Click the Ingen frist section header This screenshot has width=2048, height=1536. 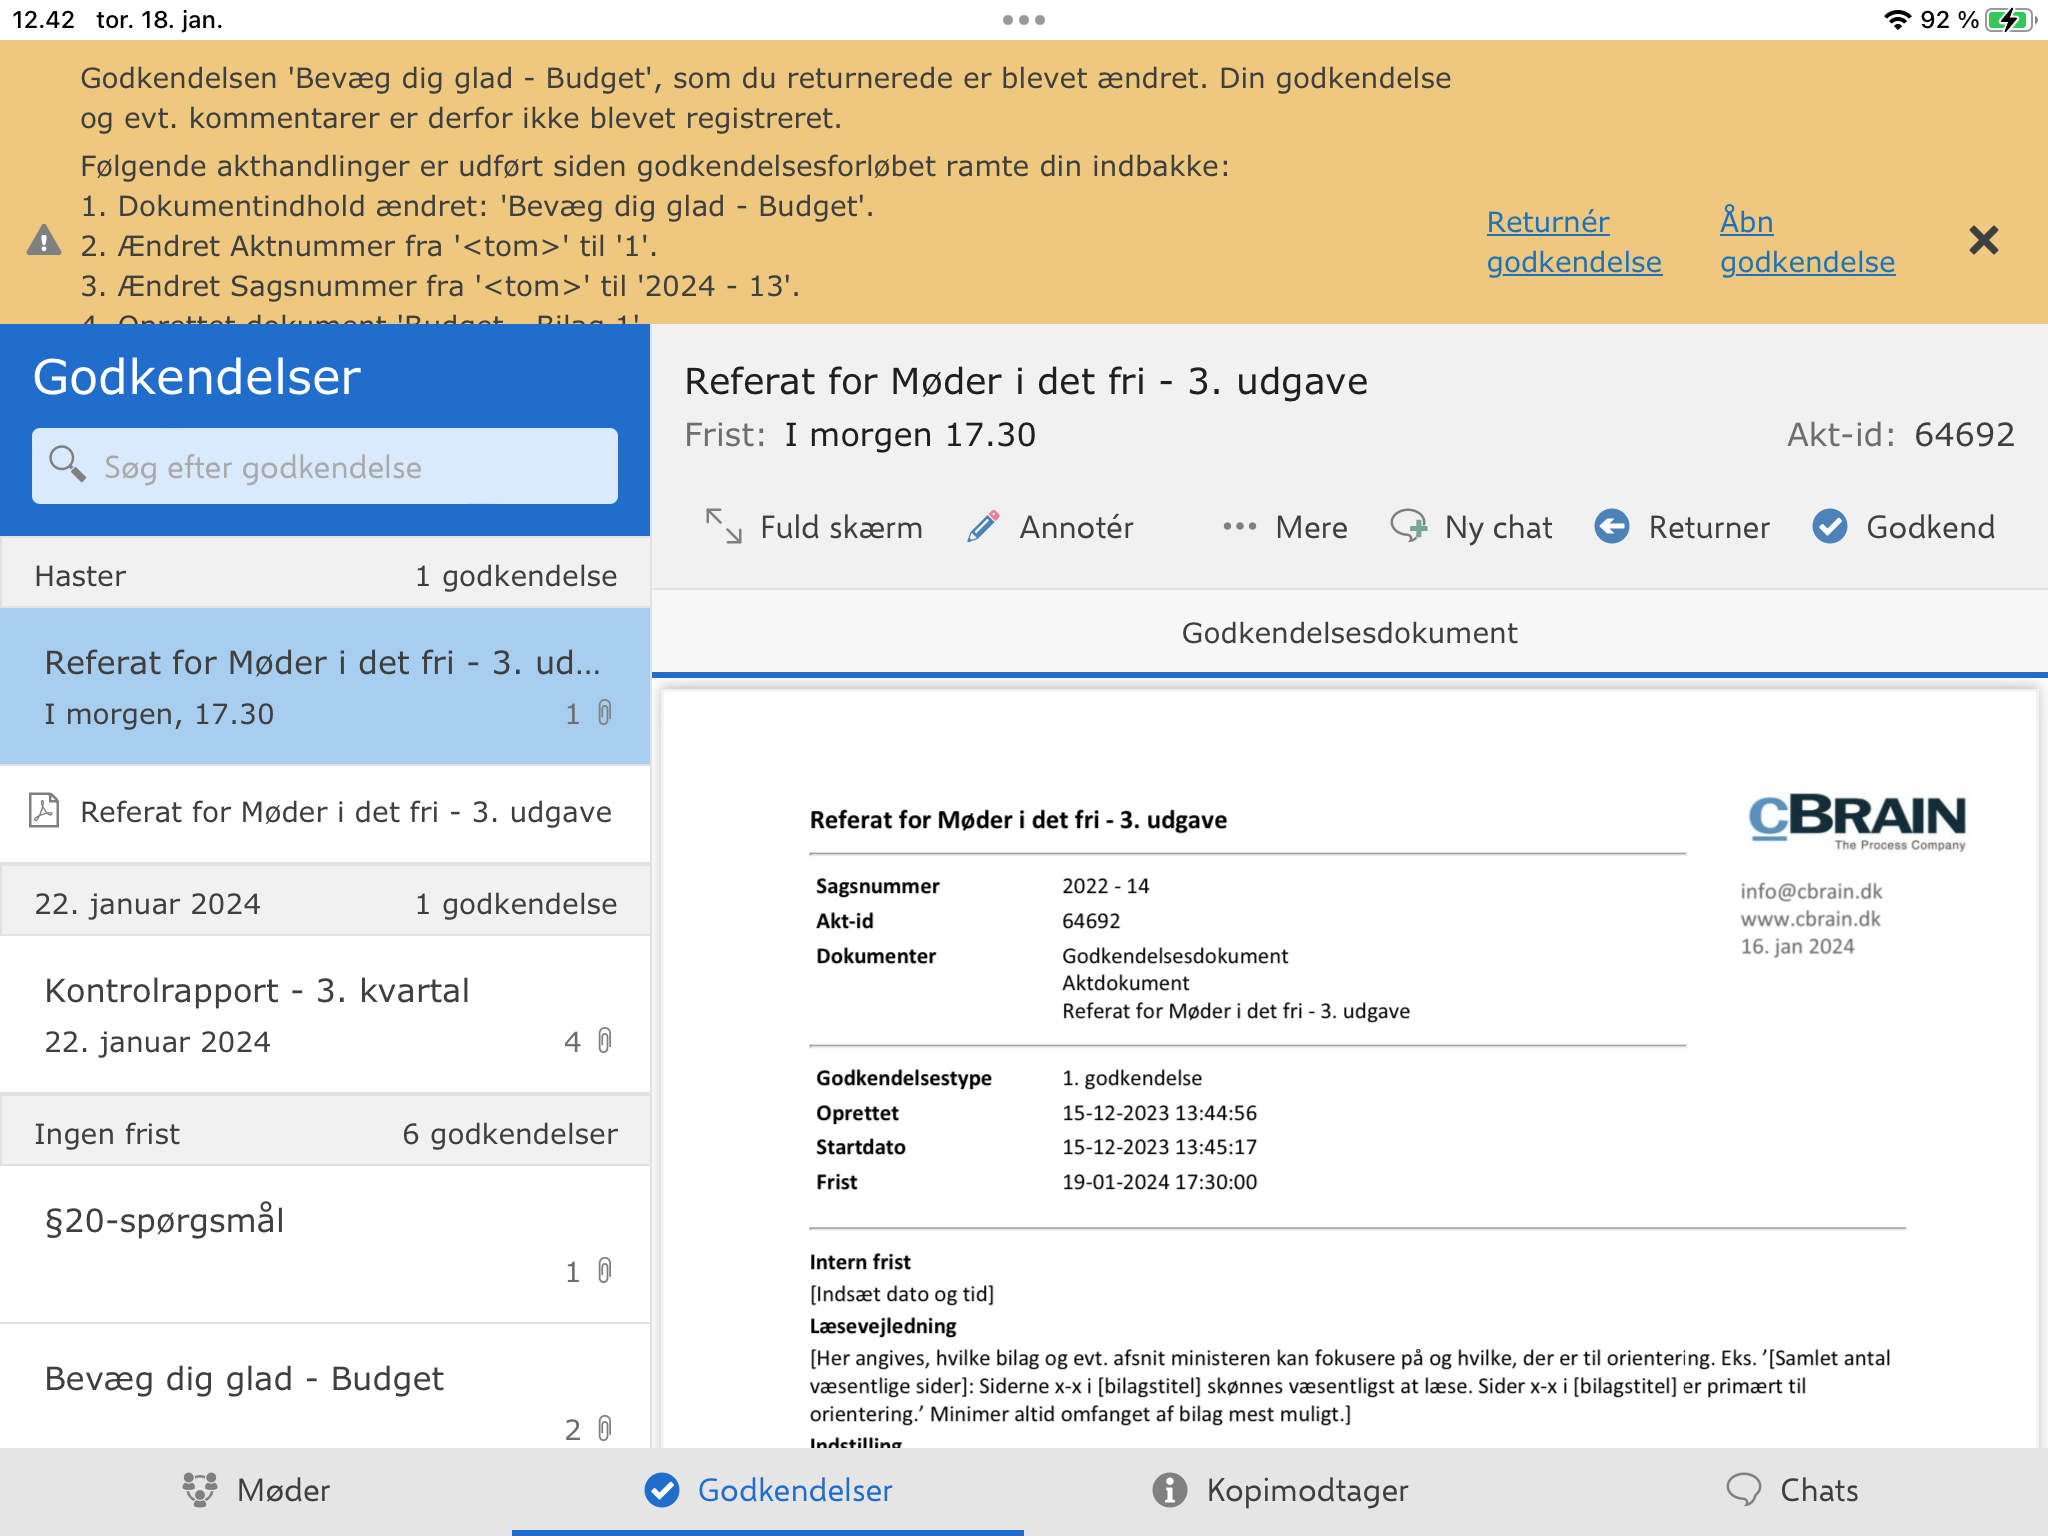click(325, 1133)
